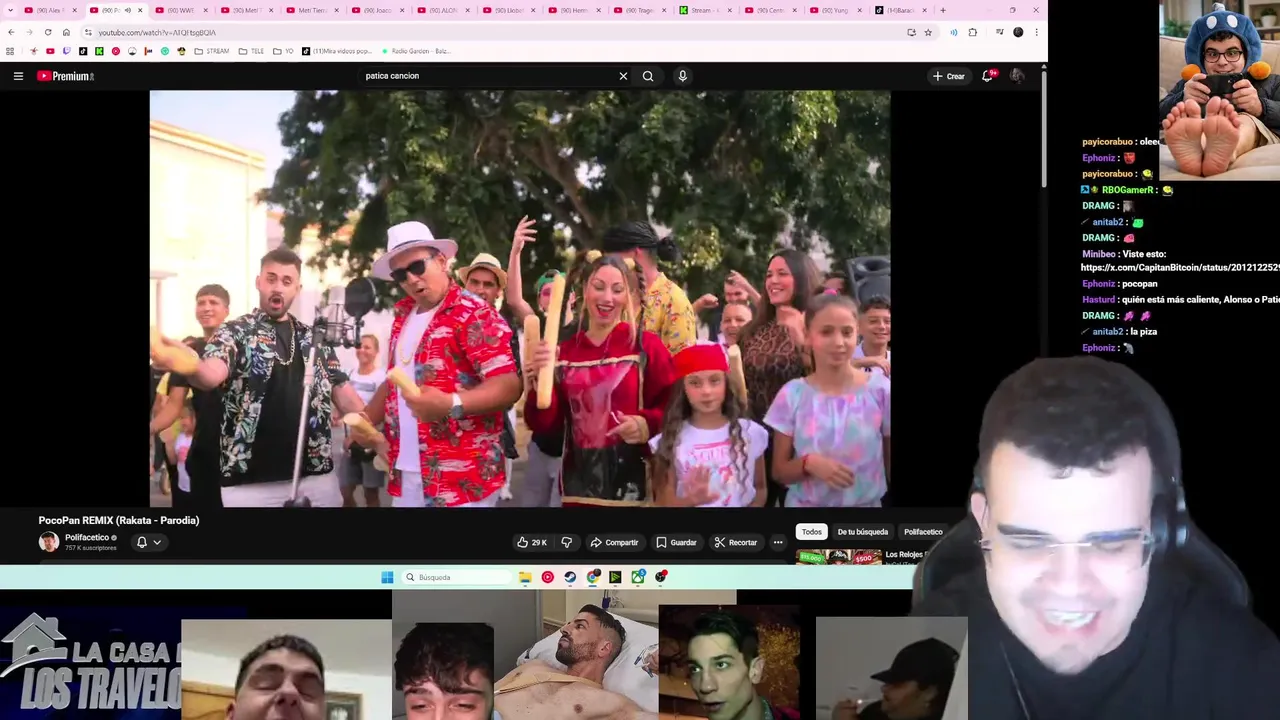This screenshot has height=720, width=1280.
Task: Click the browser address bar URL
Action: click(157, 32)
